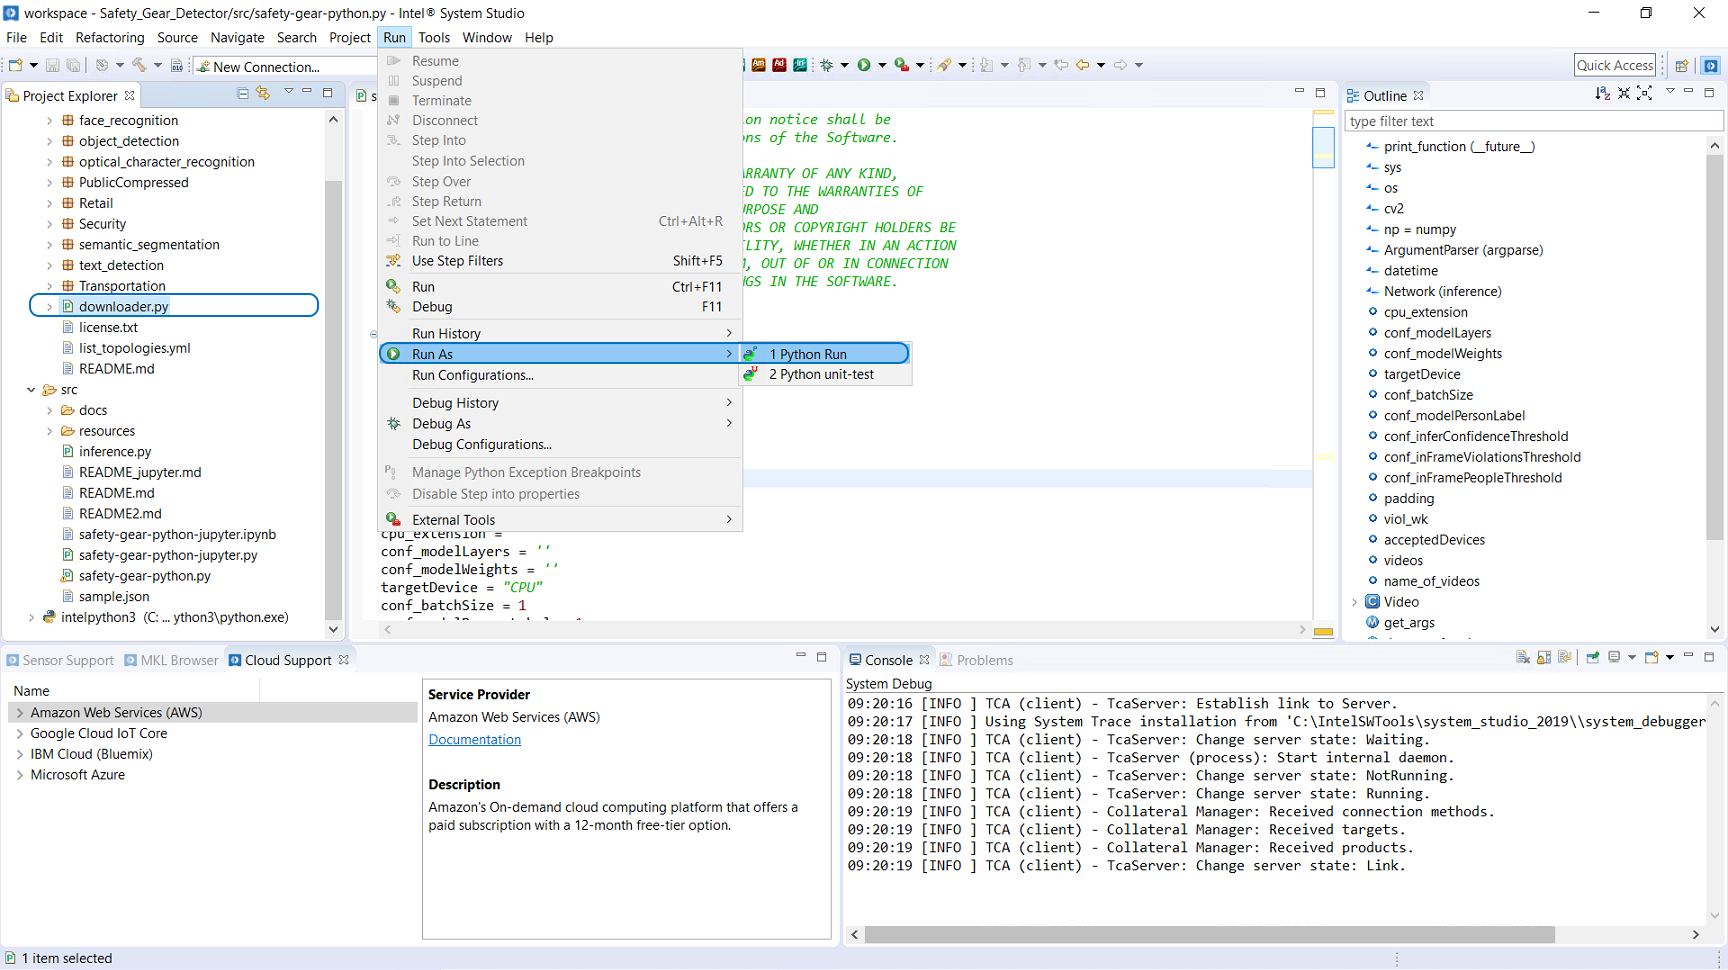This screenshot has width=1728, height=970.
Task: Switch to the Sensor Support tab
Action: click(x=60, y=660)
